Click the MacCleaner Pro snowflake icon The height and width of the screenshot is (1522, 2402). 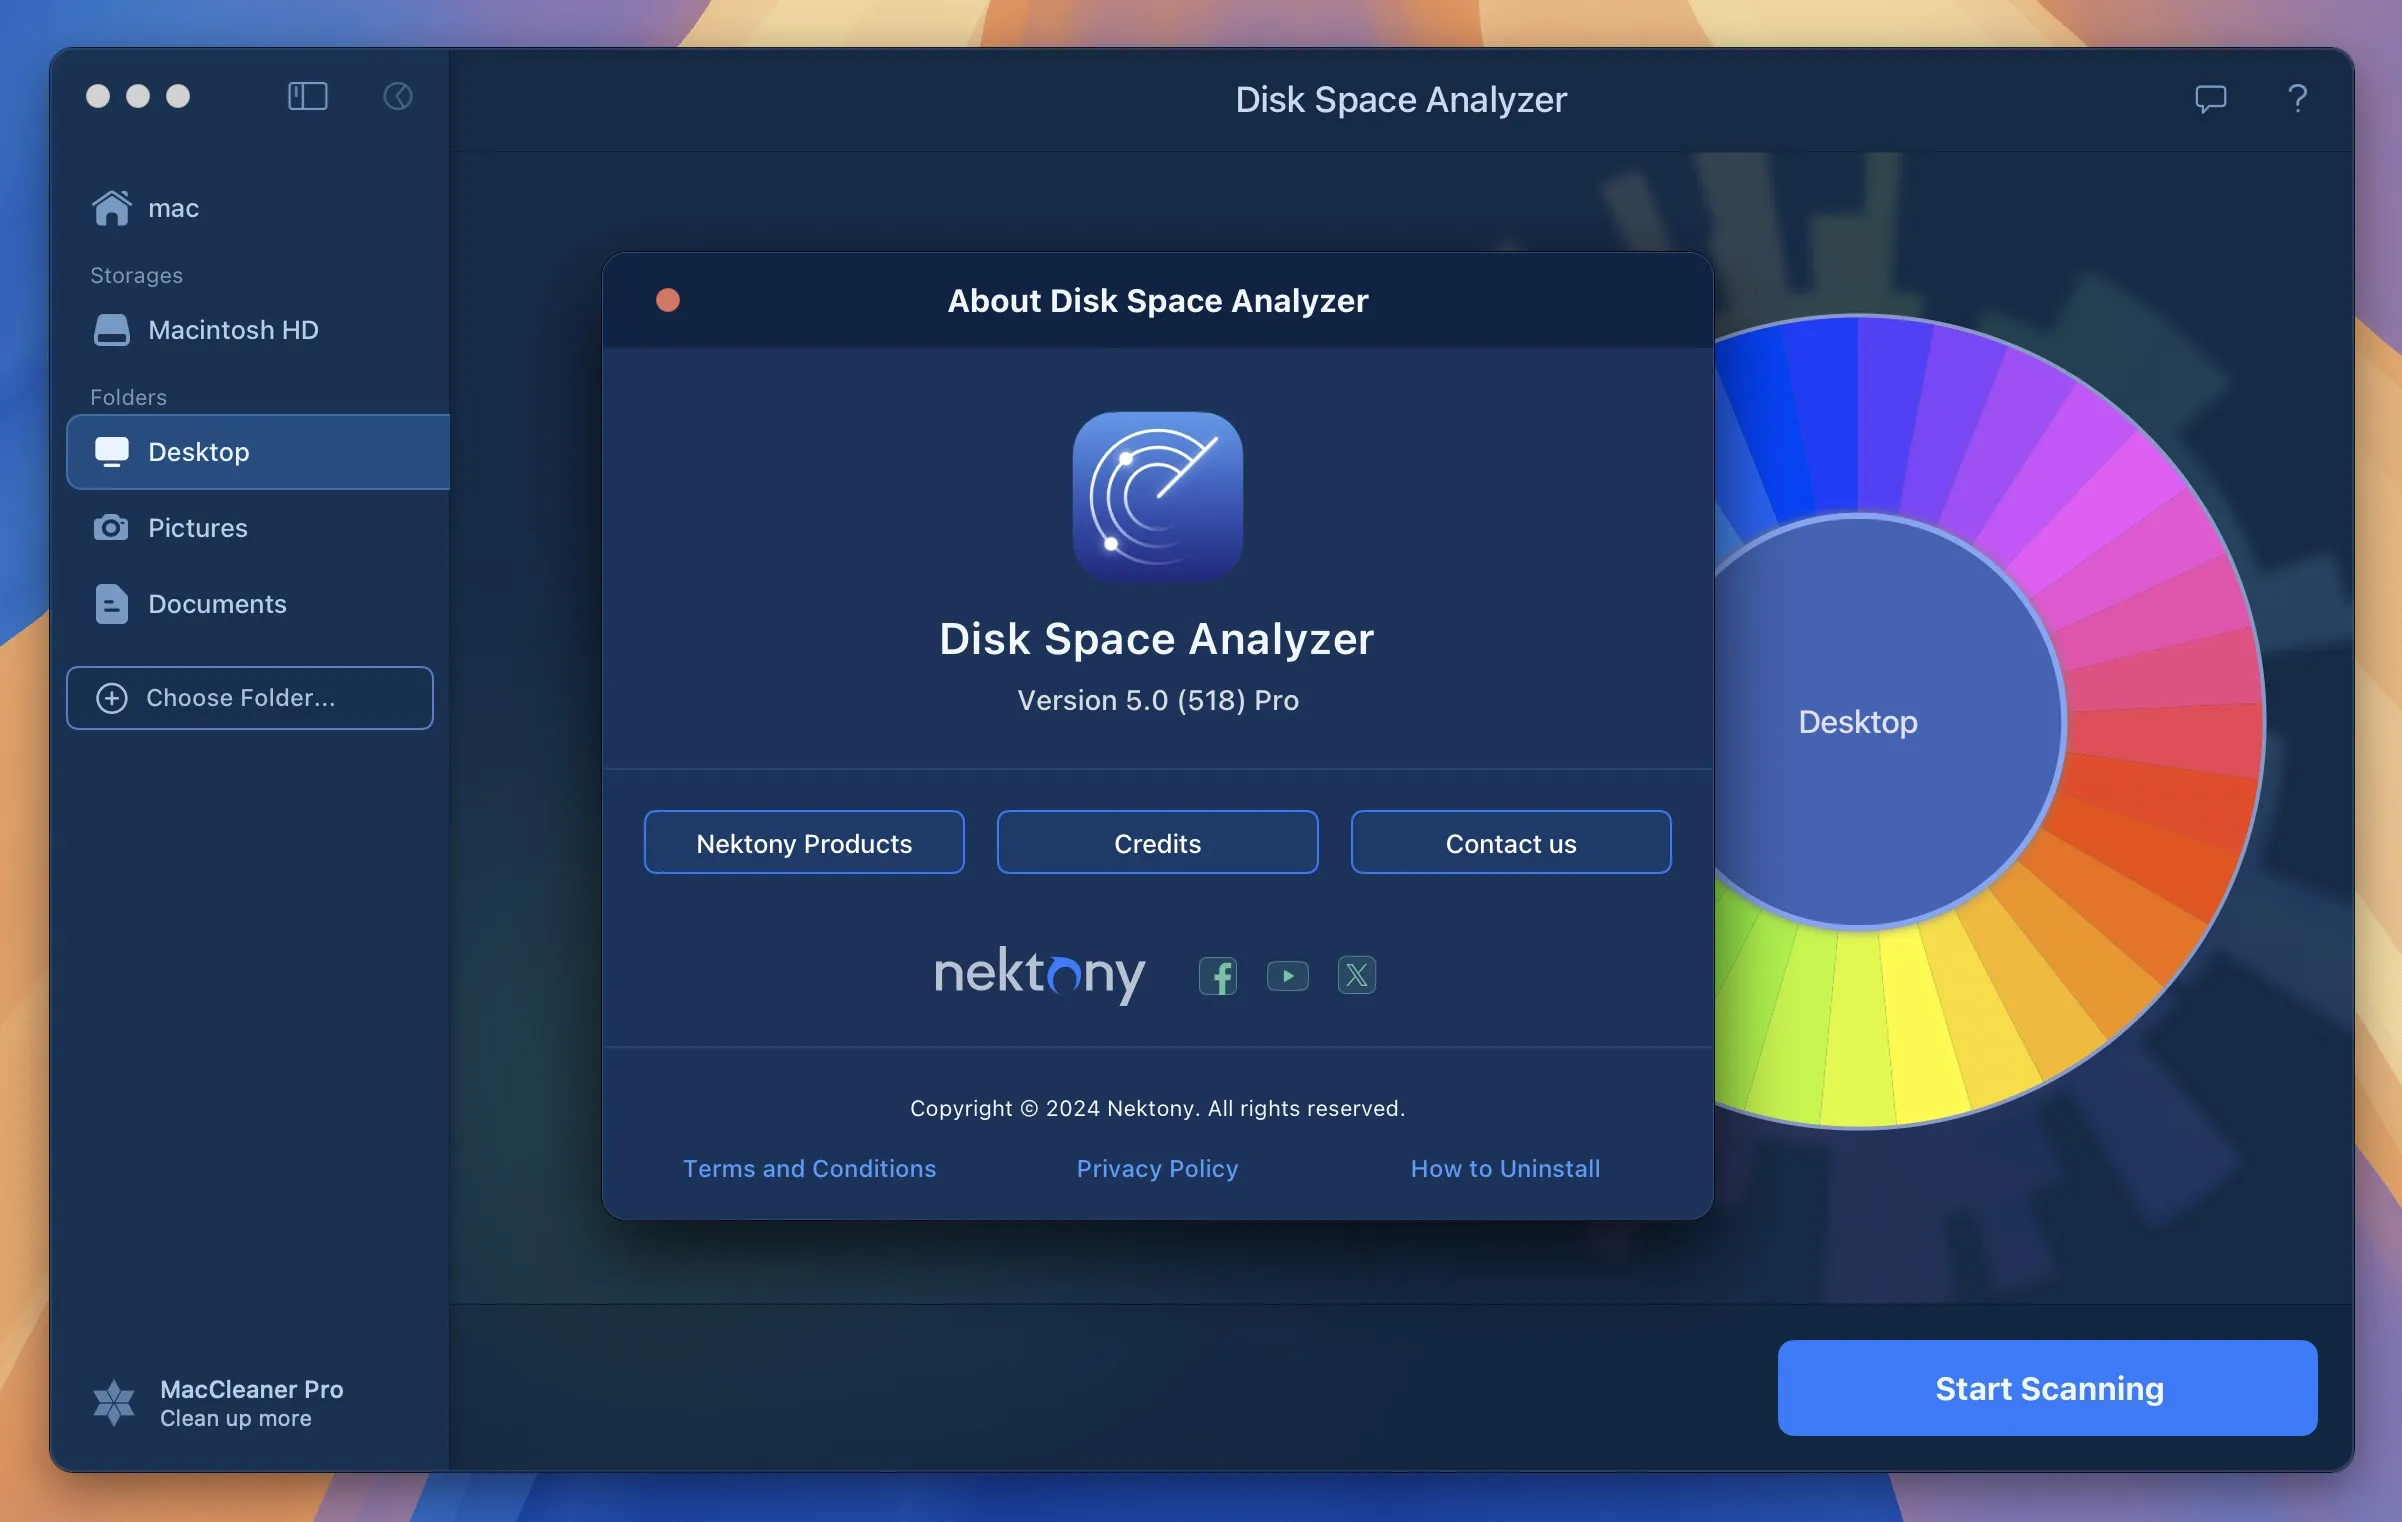pyautogui.click(x=114, y=1402)
